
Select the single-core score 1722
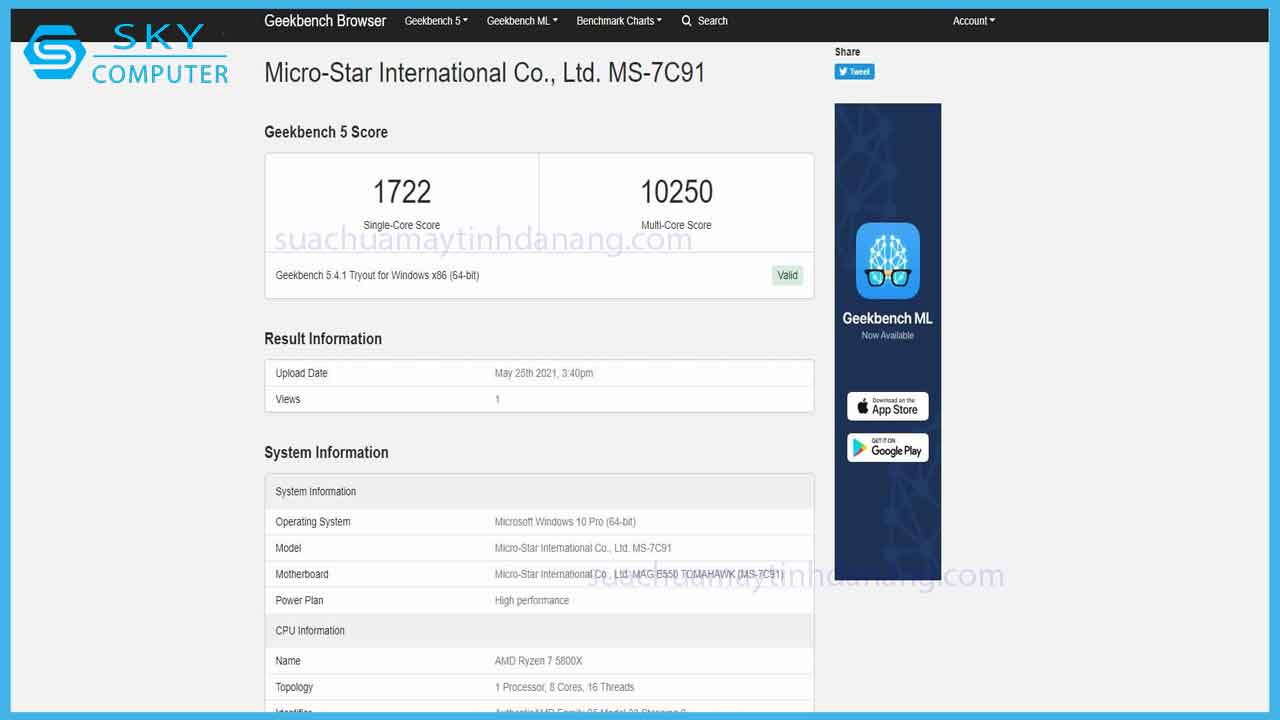point(402,192)
